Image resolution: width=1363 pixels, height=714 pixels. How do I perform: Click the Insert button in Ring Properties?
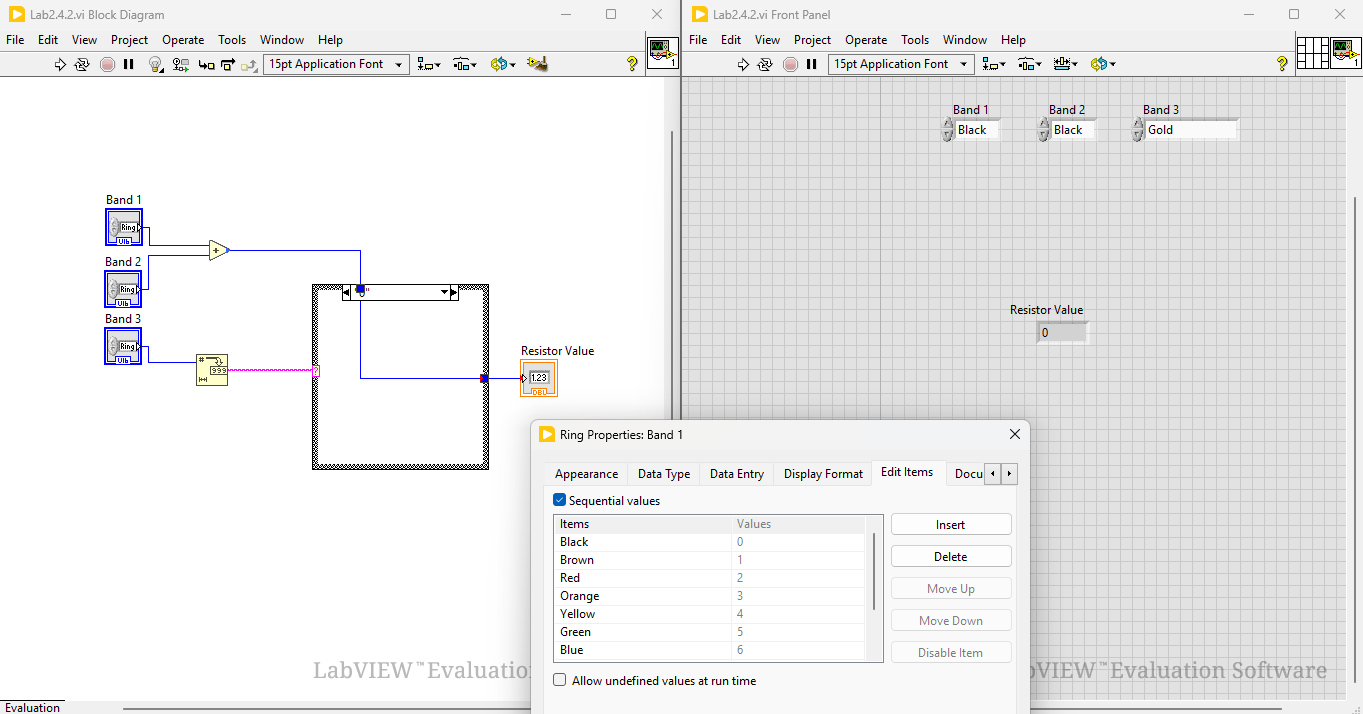(x=951, y=524)
